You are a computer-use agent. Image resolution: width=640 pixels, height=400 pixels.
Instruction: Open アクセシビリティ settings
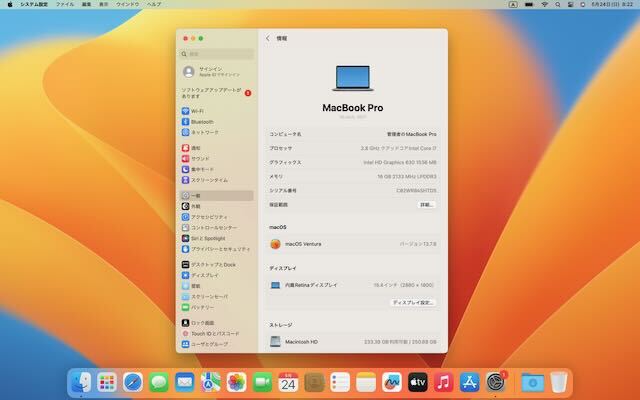click(217, 217)
